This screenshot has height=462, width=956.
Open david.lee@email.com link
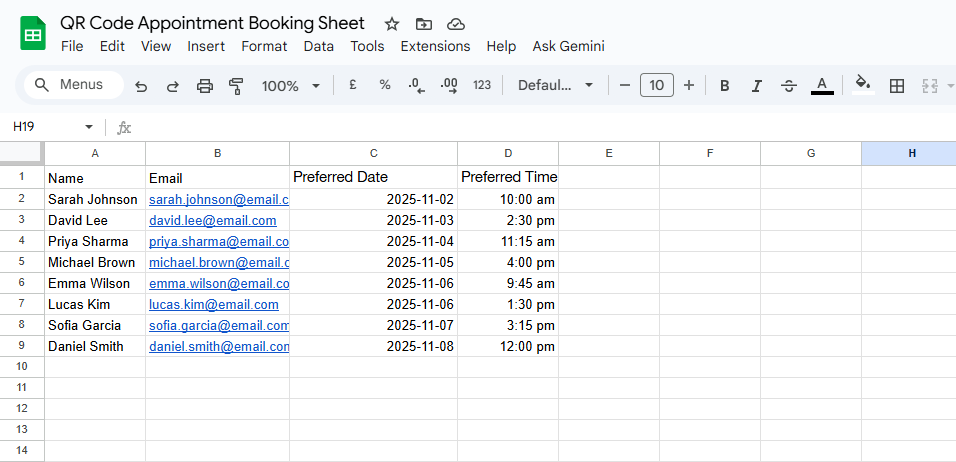[213, 220]
